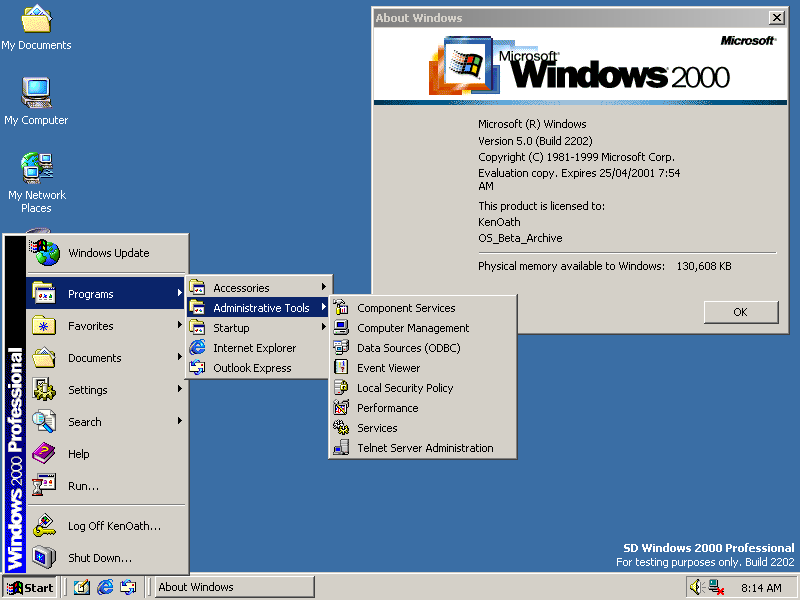Choose Windows Update in Start menu
The width and height of the screenshot is (800, 600).
click(106, 253)
